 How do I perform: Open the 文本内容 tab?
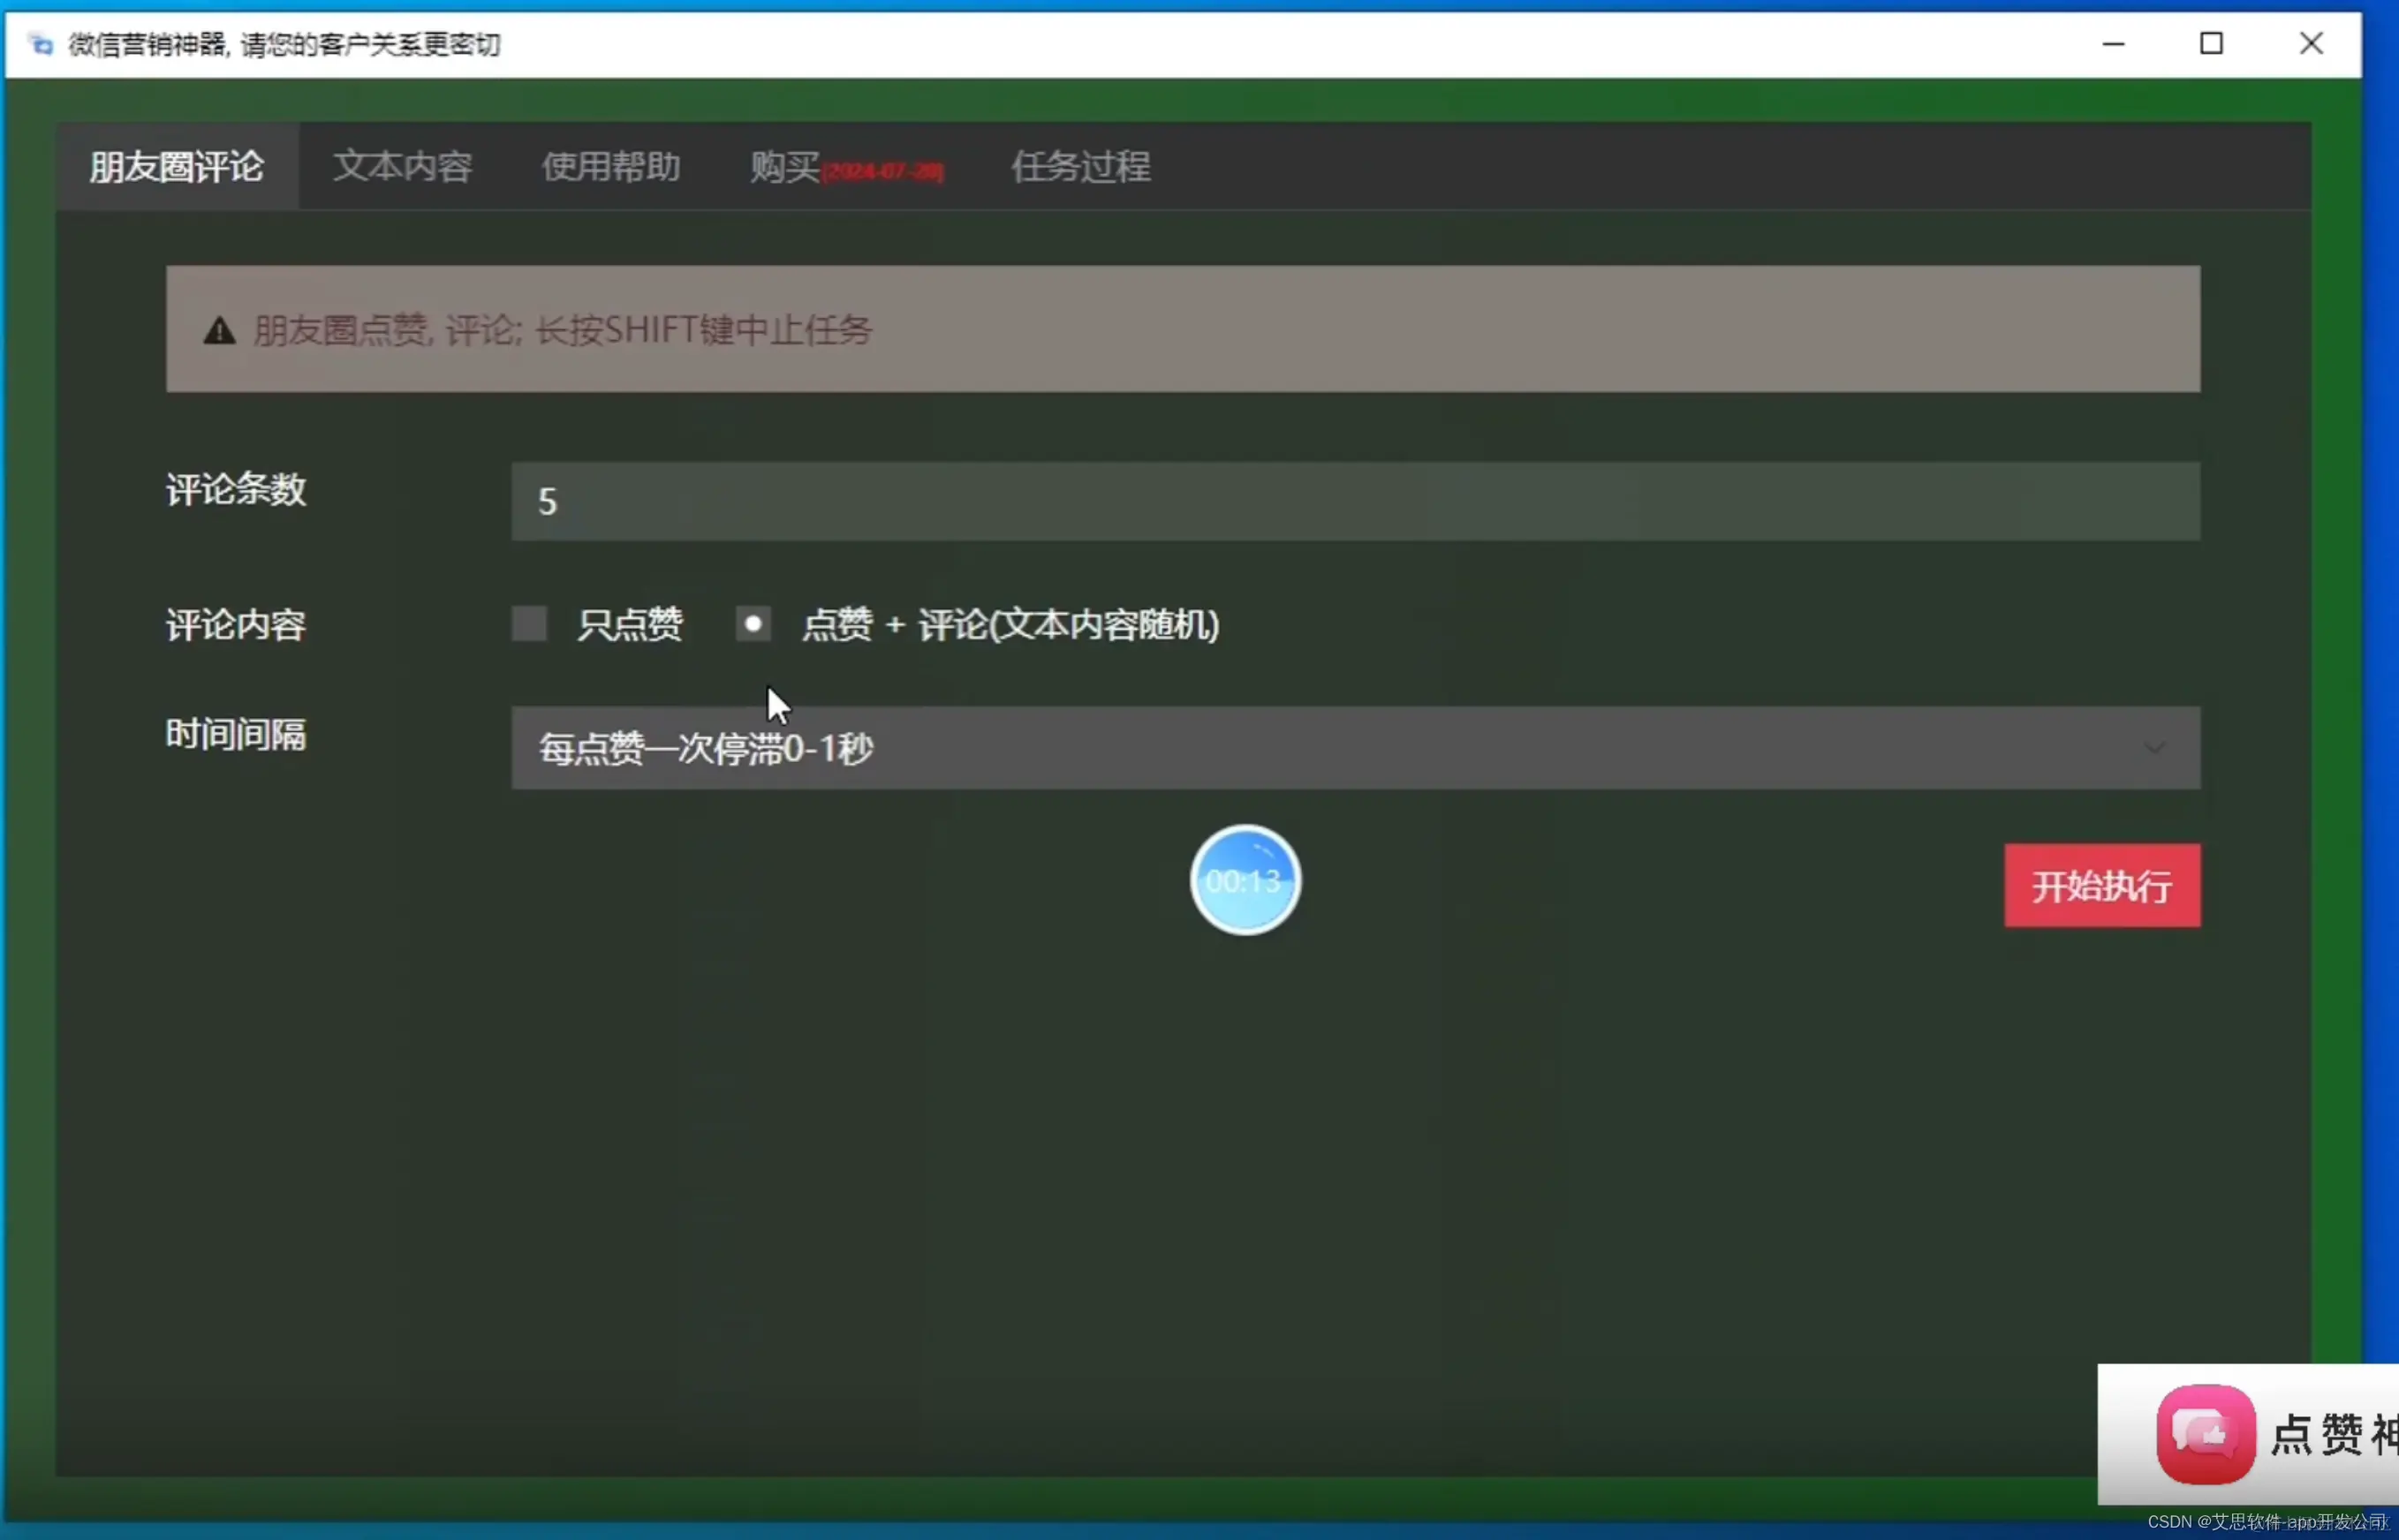(403, 166)
